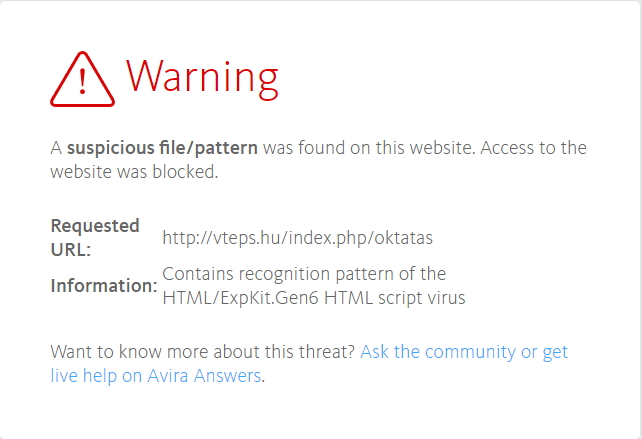The width and height of the screenshot is (642, 439).
Task: Click the 'Access to the' sentence start
Action: point(533,148)
